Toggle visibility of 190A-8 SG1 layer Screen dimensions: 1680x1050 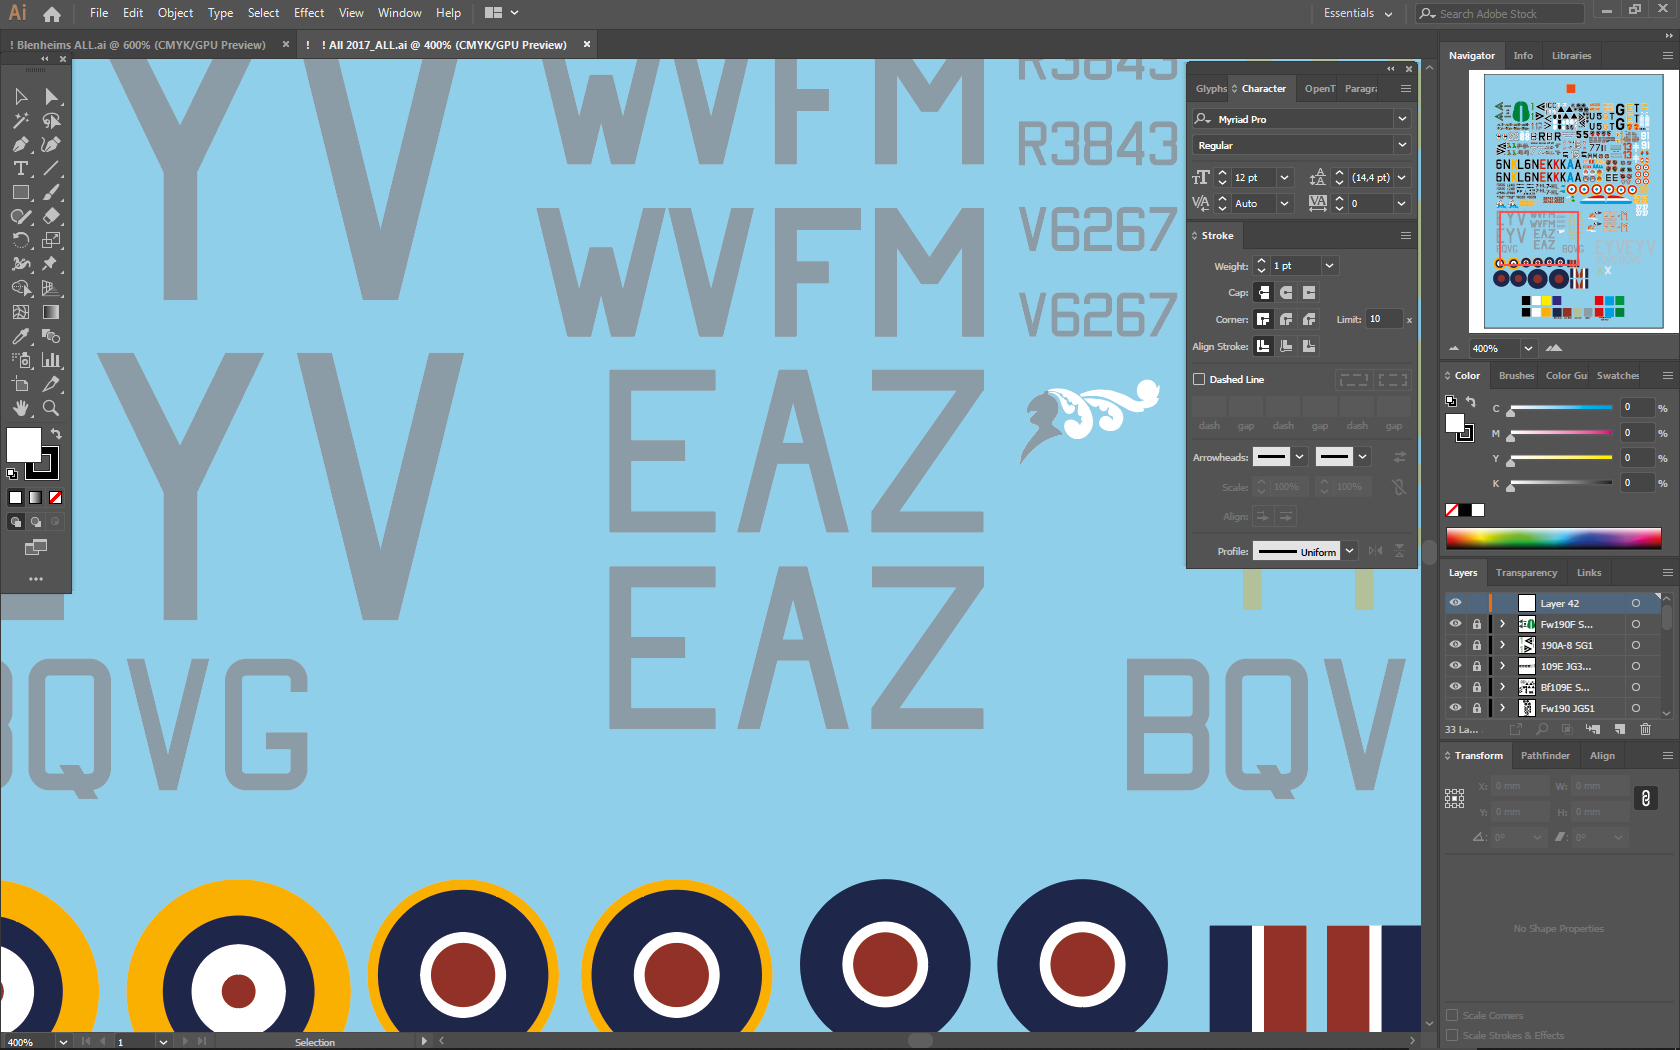coord(1455,645)
